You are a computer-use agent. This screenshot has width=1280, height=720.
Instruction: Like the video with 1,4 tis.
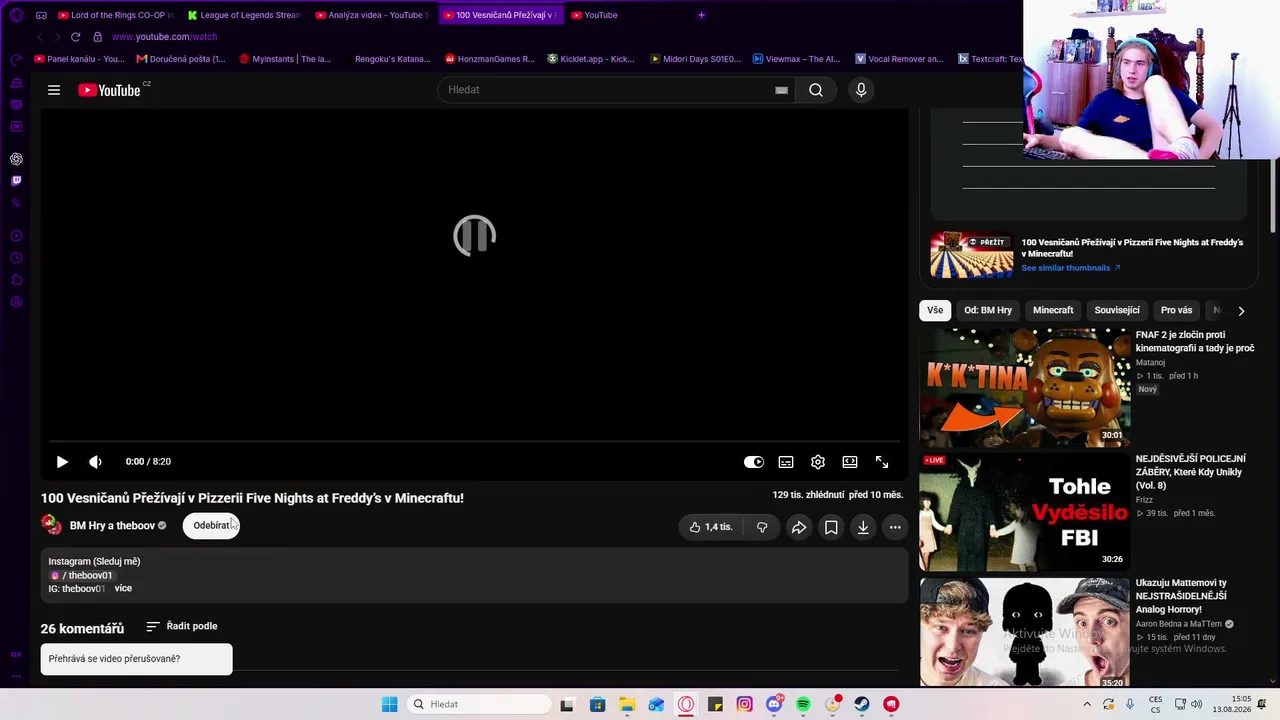coord(711,527)
